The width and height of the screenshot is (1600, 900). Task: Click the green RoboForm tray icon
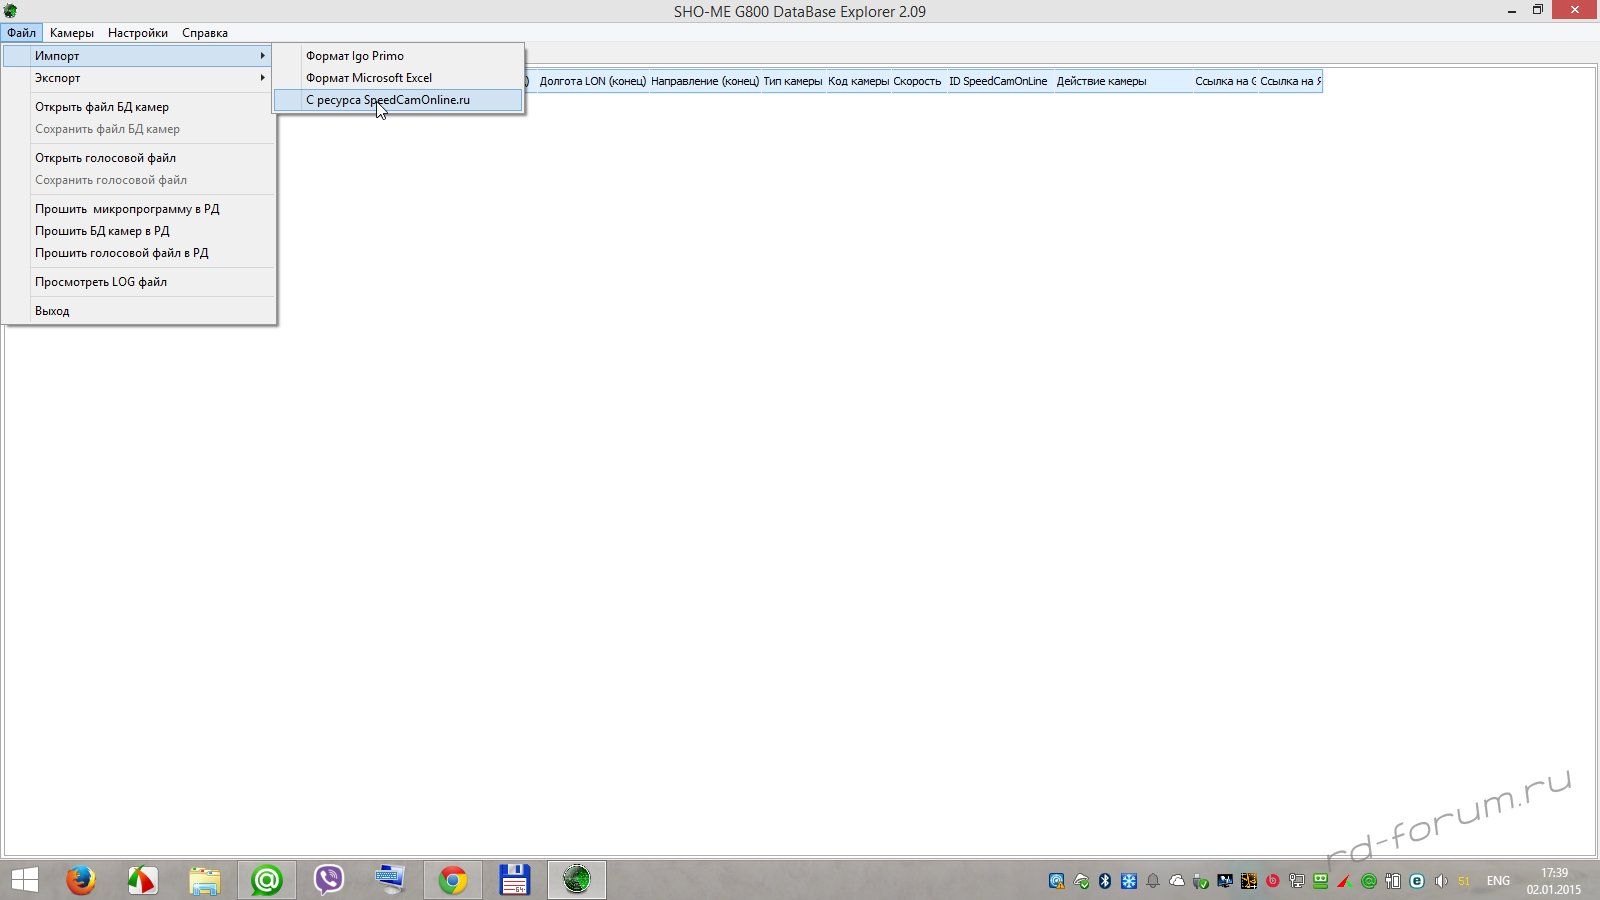pyautogui.click(x=1320, y=881)
